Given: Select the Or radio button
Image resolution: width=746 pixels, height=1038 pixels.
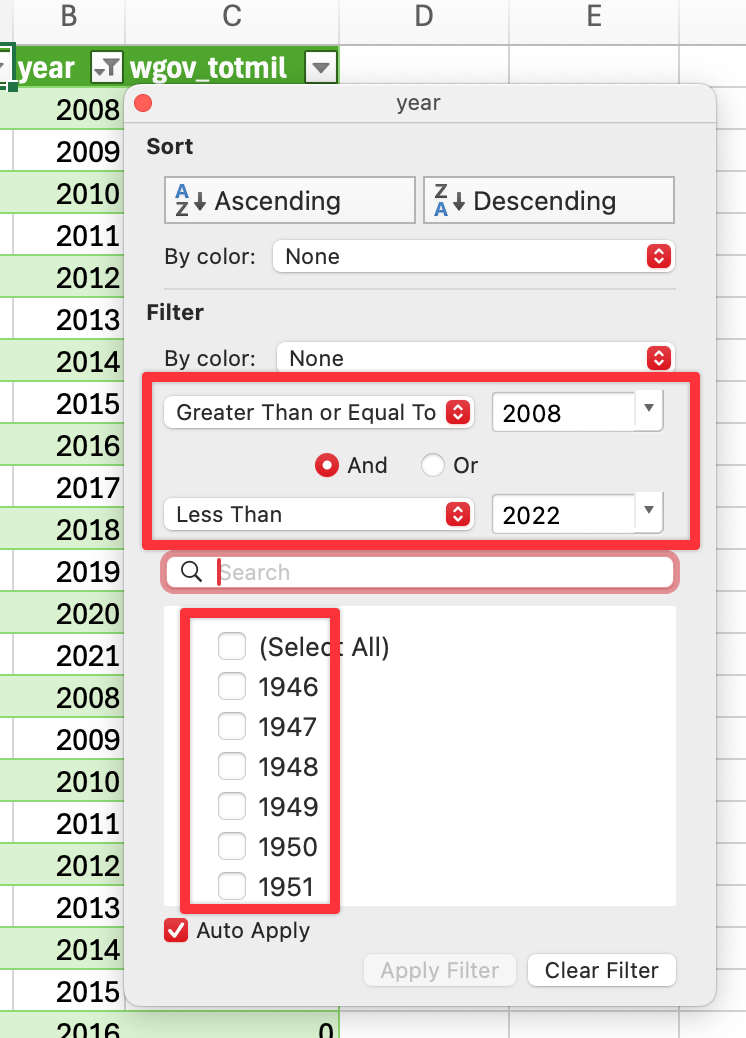Looking at the screenshot, I should click(x=432, y=465).
